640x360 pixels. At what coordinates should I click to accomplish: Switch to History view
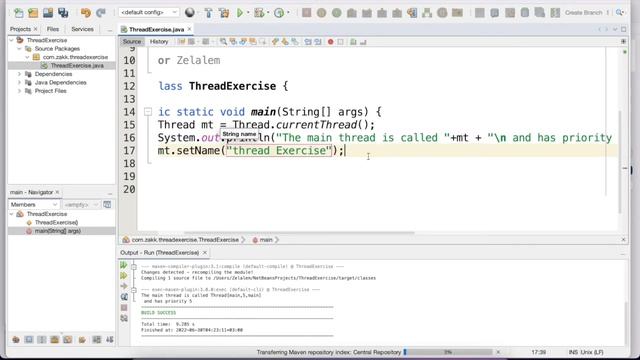[159, 42]
